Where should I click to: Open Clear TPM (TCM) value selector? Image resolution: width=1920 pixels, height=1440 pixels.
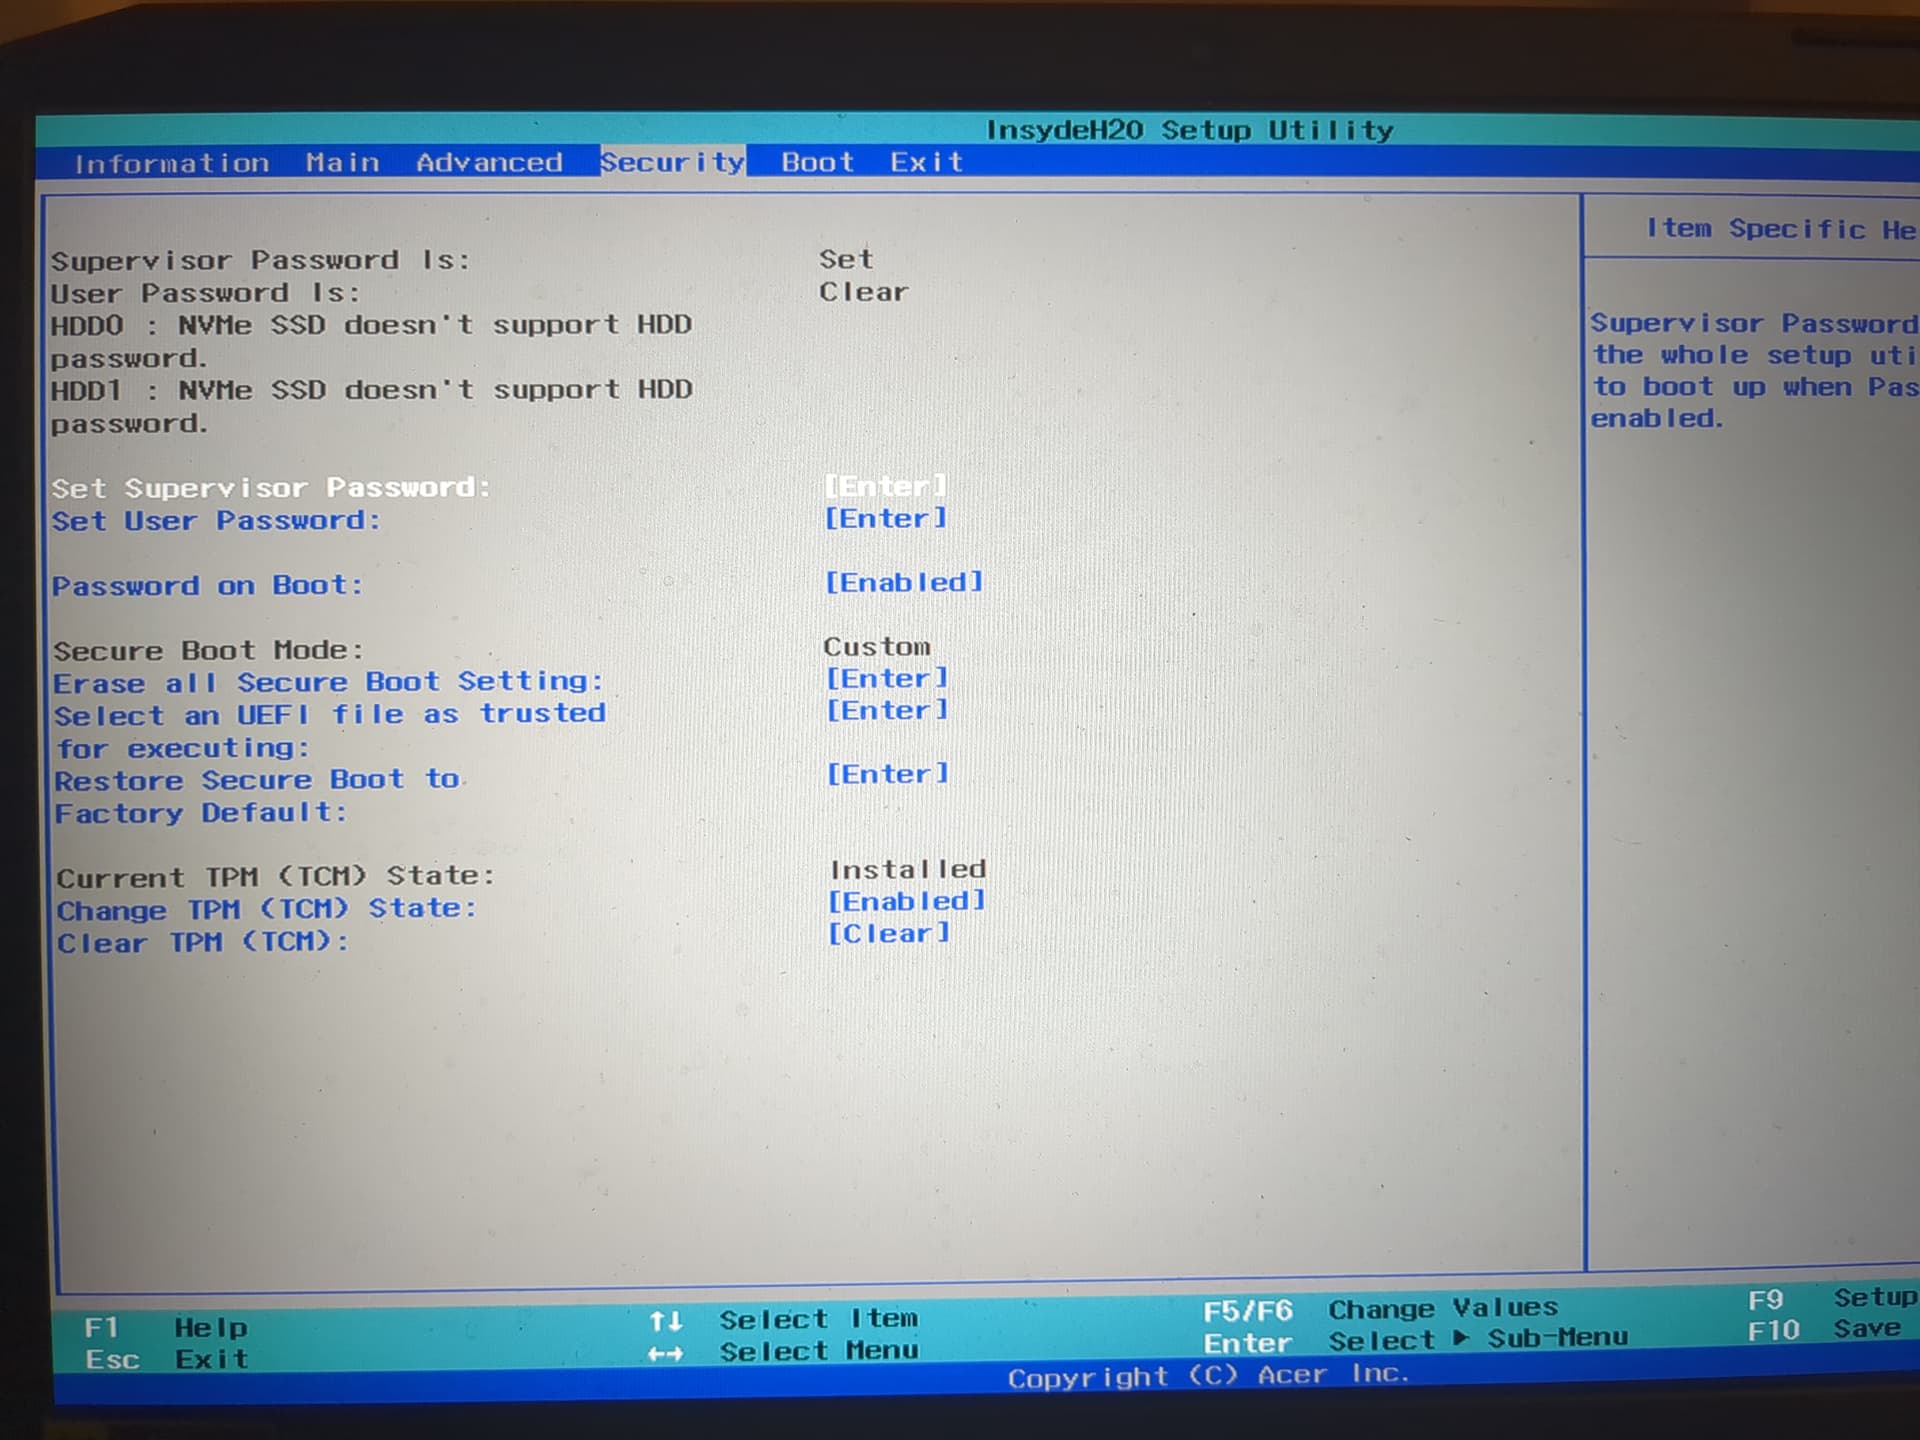pyautogui.click(x=888, y=933)
